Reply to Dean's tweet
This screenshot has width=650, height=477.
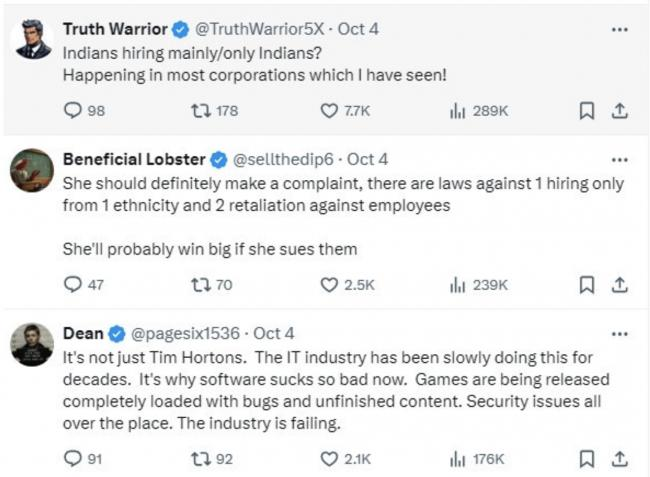coord(72,459)
